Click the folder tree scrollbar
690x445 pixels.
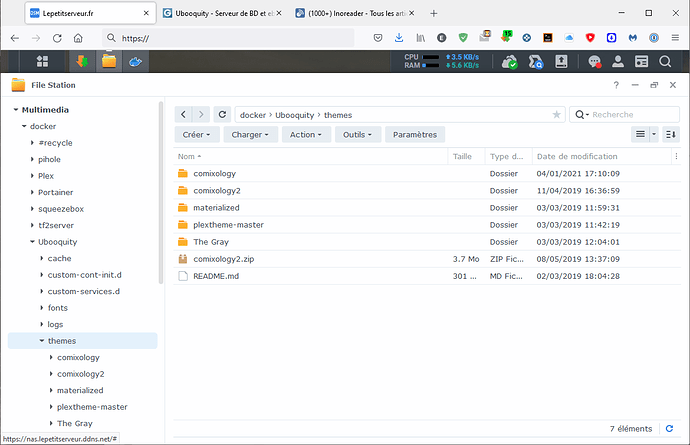click(161, 193)
